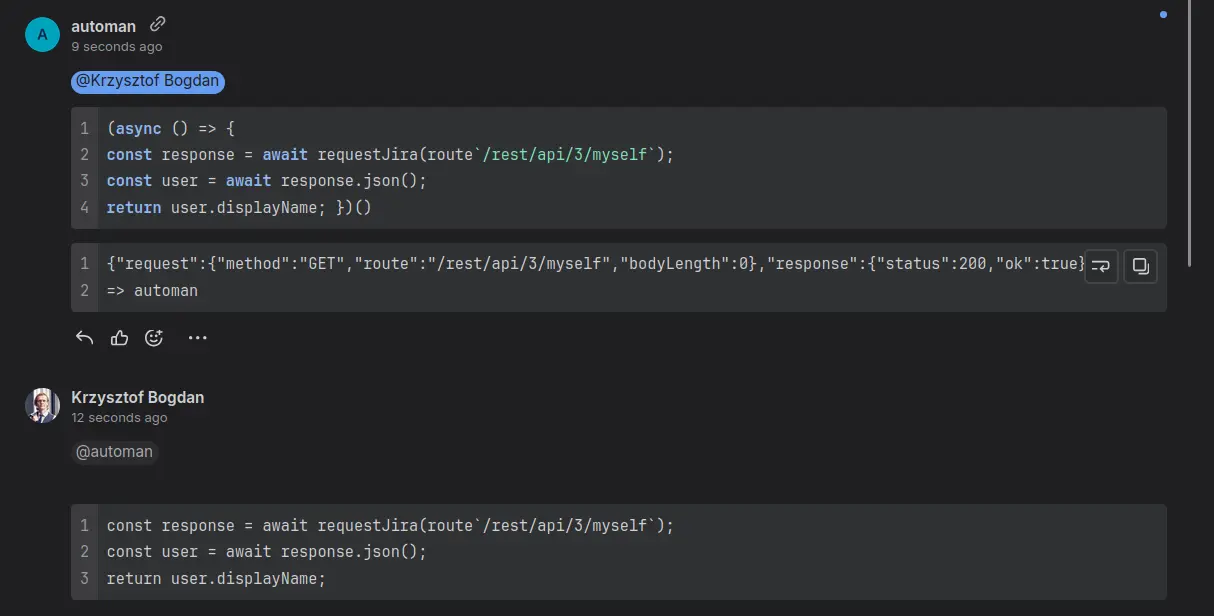Toggle line wrap in the JSON output block
This screenshot has width=1214, height=616.
pyautogui.click(x=1101, y=266)
